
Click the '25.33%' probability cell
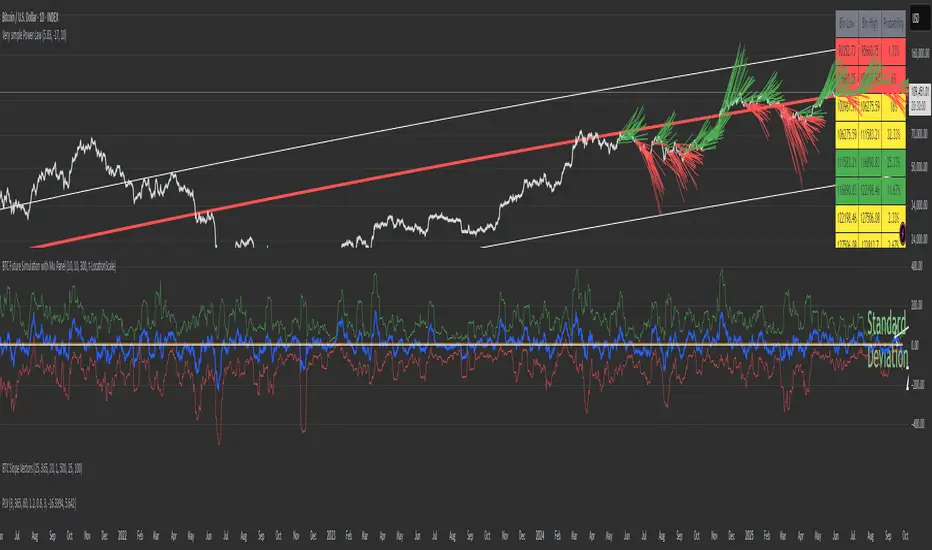(893, 163)
